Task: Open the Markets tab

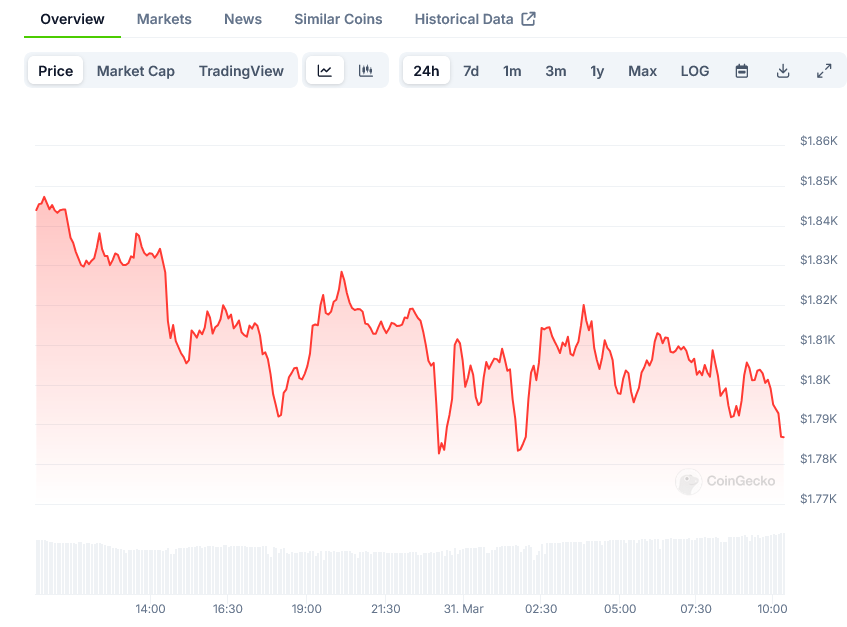Action: tap(164, 19)
